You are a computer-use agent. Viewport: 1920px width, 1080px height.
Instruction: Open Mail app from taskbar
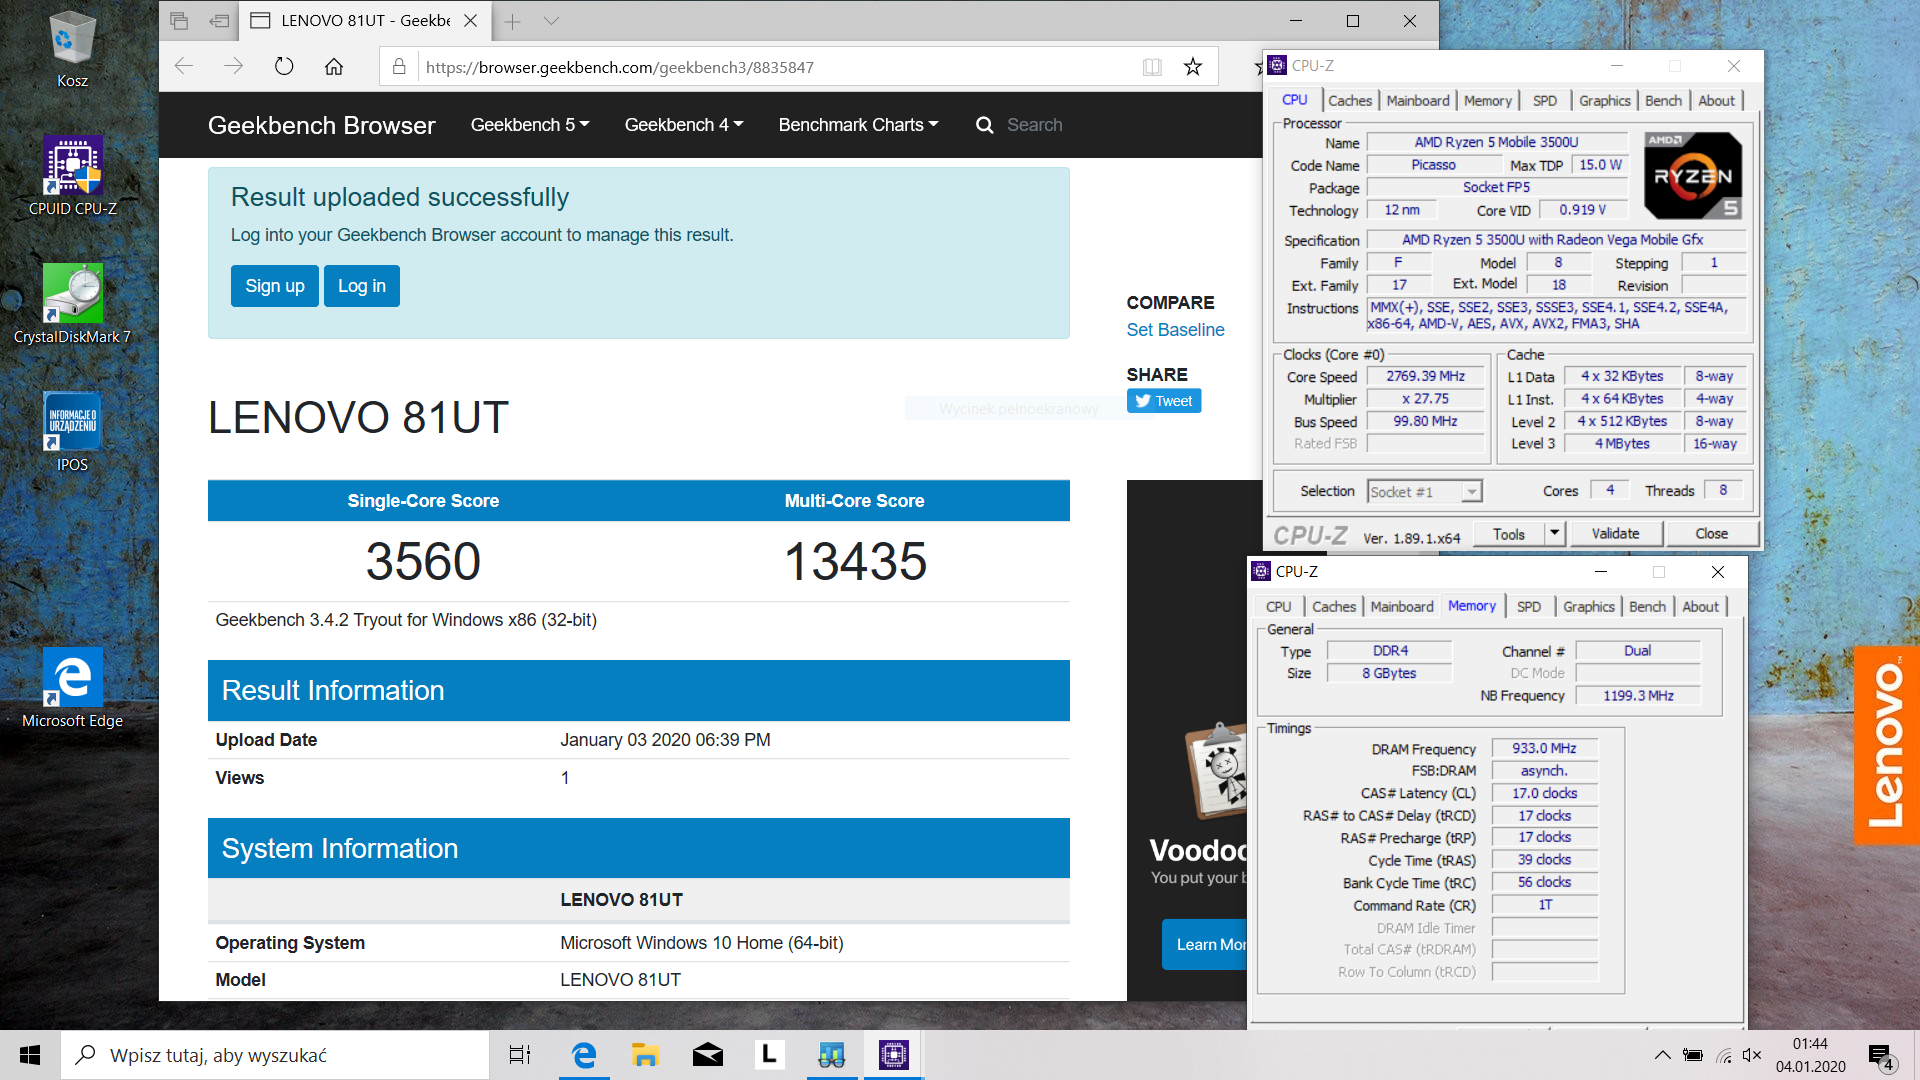(707, 1055)
